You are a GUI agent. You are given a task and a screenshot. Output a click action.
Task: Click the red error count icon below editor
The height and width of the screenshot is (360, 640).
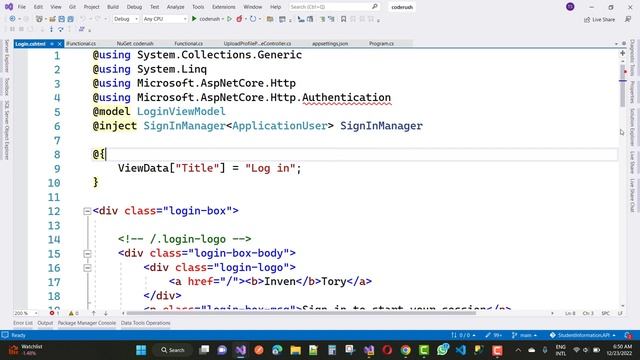click(52, 313)
